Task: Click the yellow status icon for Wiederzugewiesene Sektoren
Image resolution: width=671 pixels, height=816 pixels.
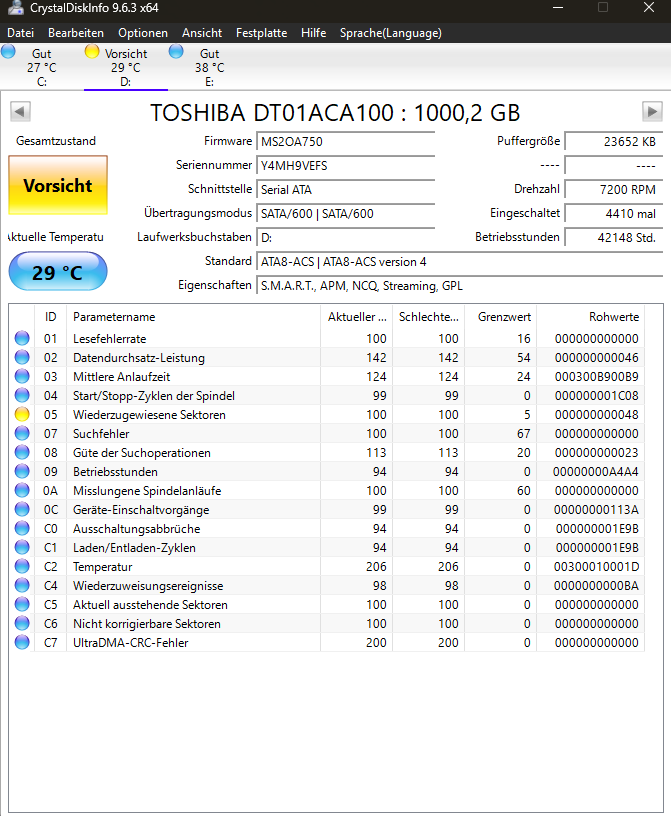Action: (x=22, y=414)
